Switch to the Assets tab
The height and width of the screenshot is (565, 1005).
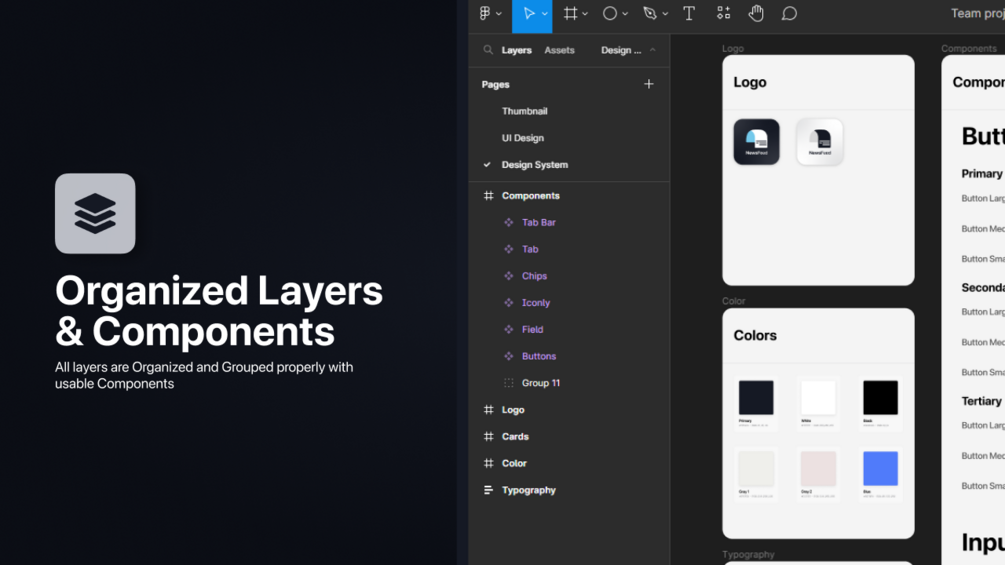pos(560,50)
